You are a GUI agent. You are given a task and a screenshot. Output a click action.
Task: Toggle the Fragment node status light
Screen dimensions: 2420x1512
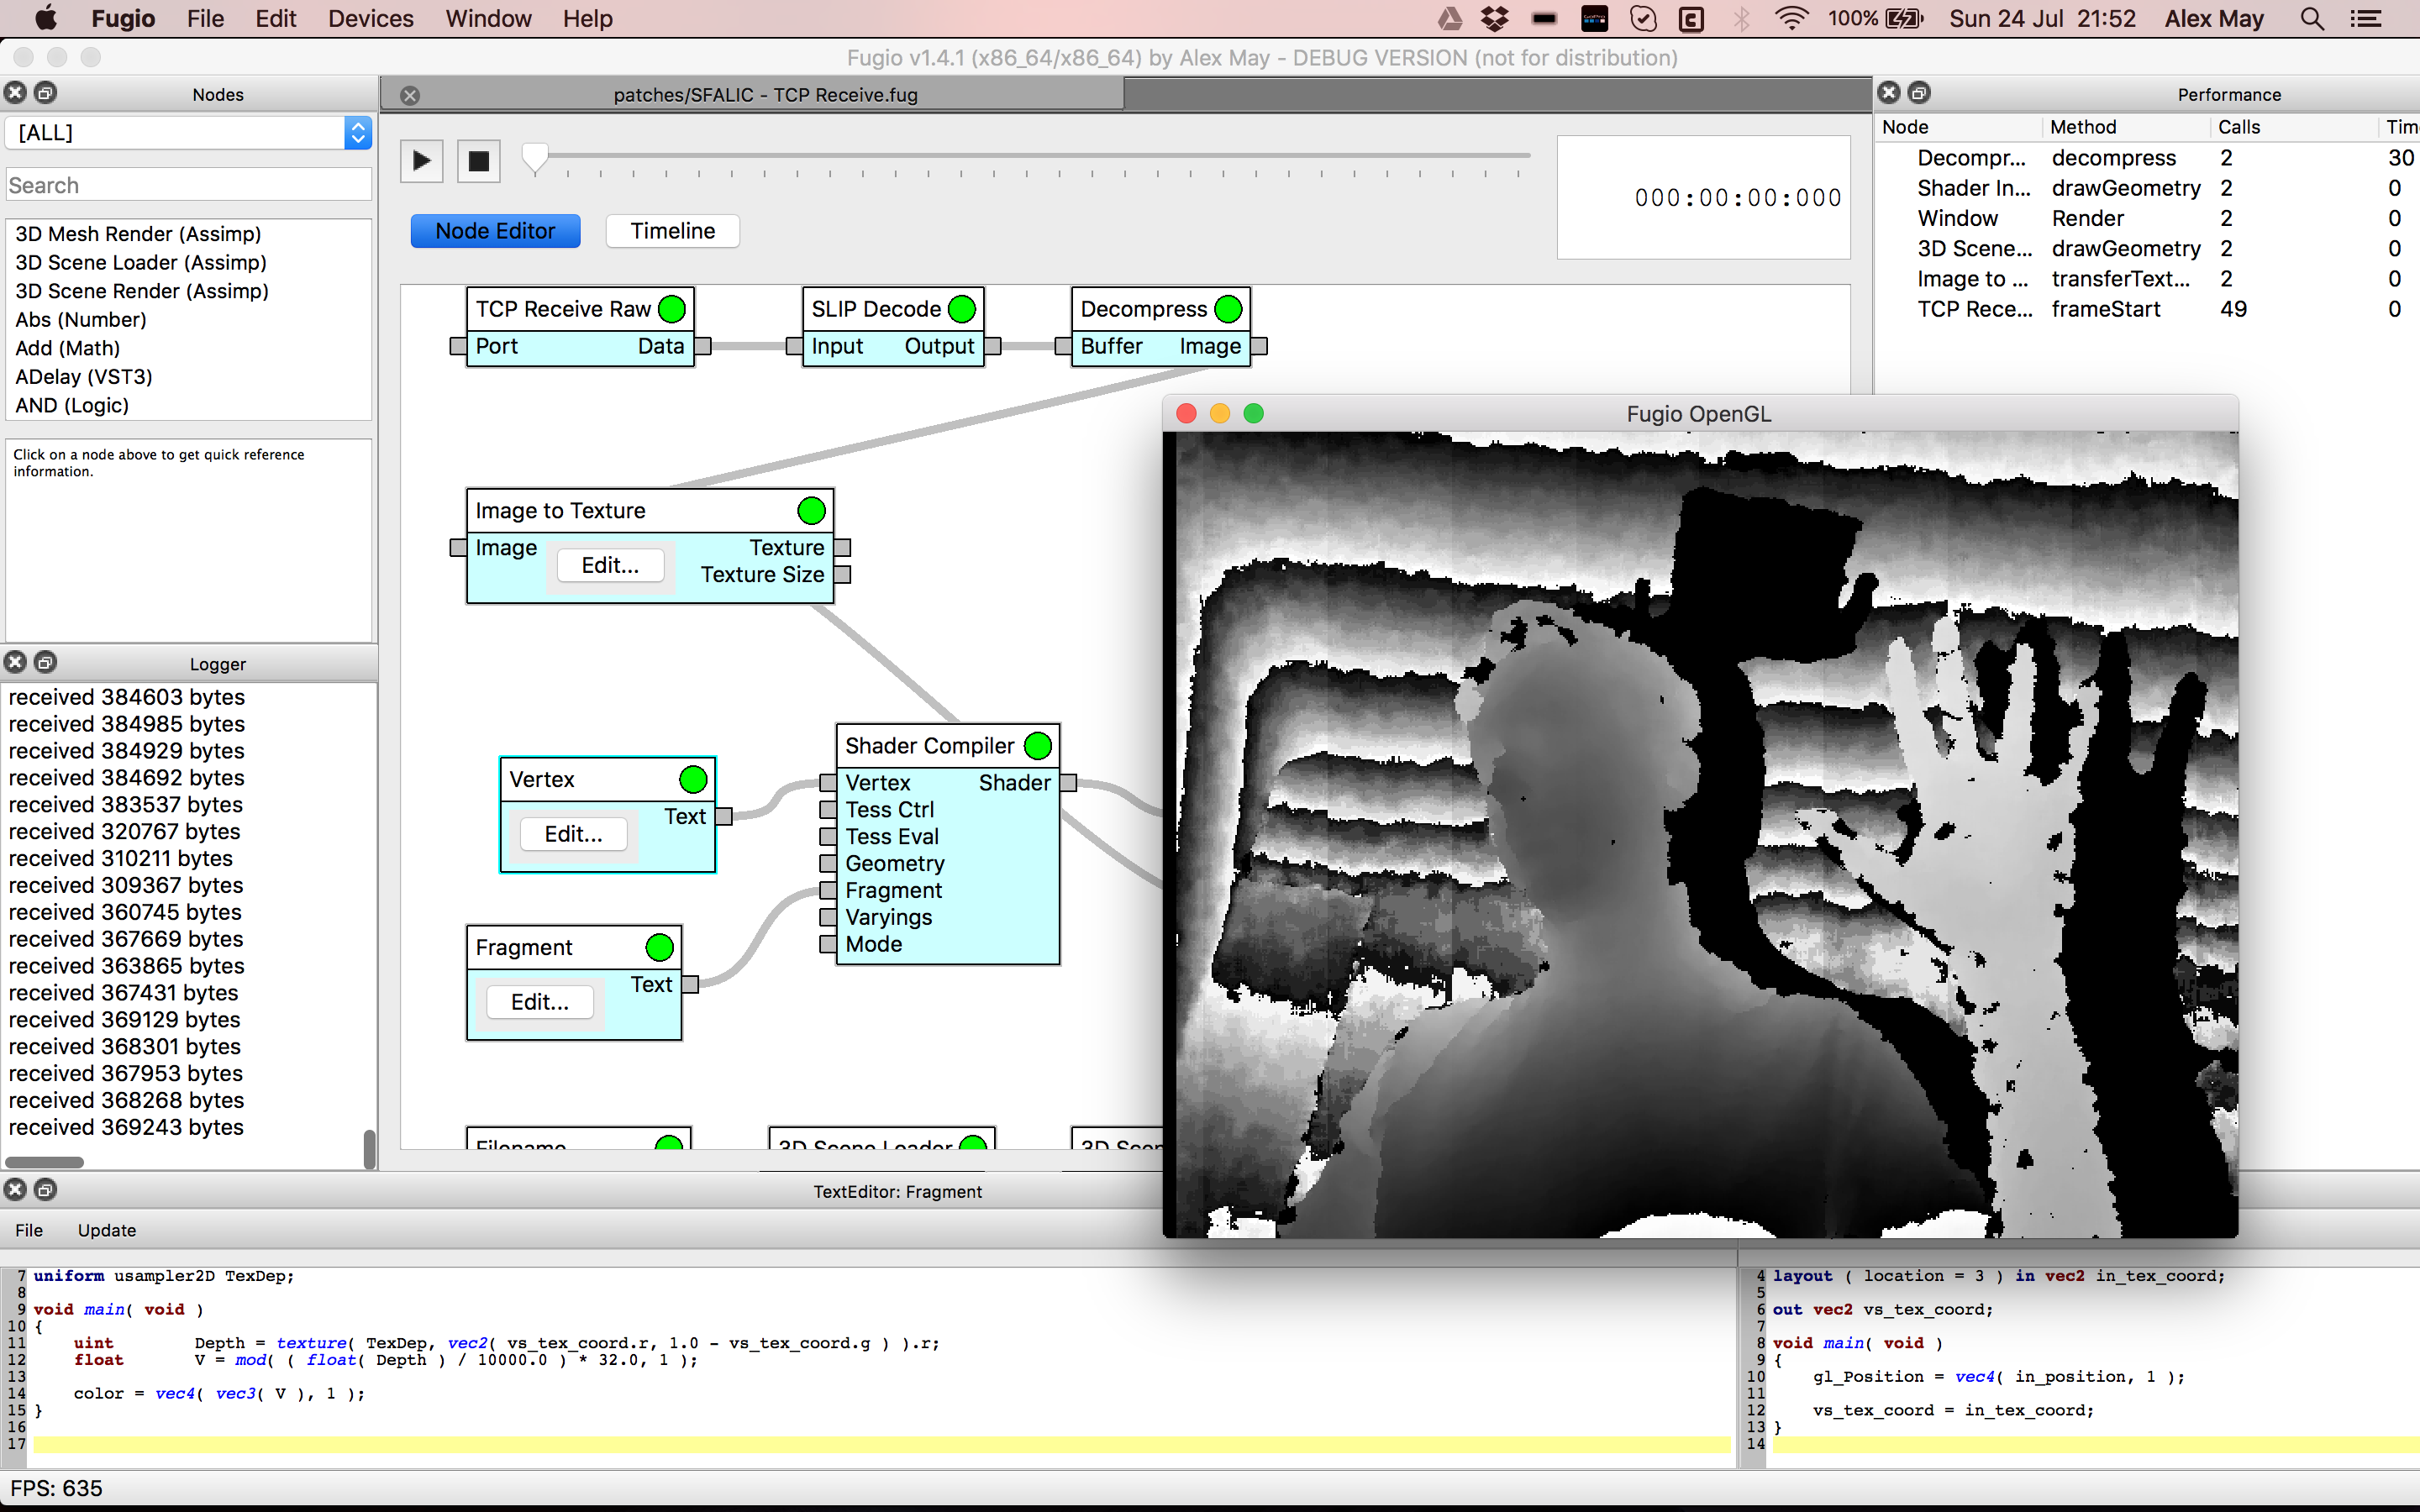pos(659,947)
